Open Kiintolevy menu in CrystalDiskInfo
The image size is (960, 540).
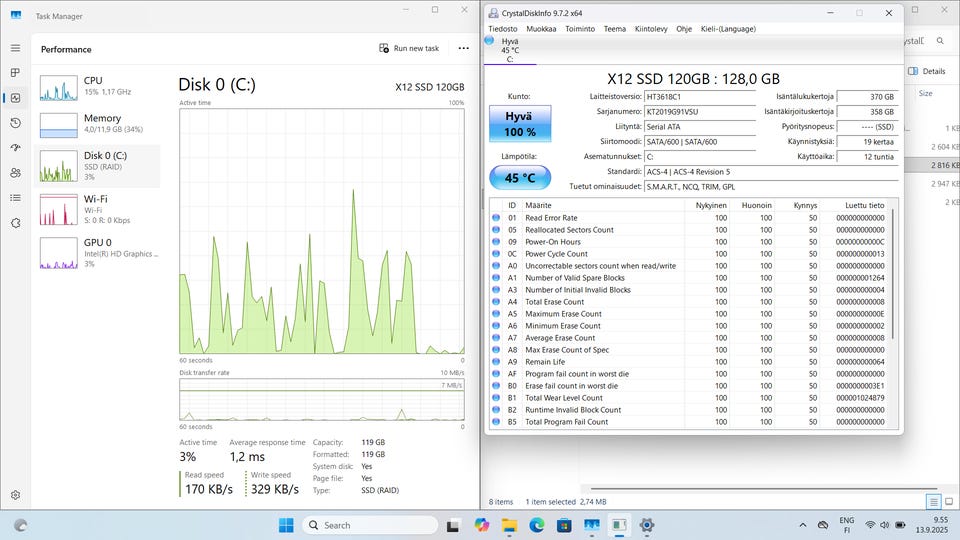651,29
